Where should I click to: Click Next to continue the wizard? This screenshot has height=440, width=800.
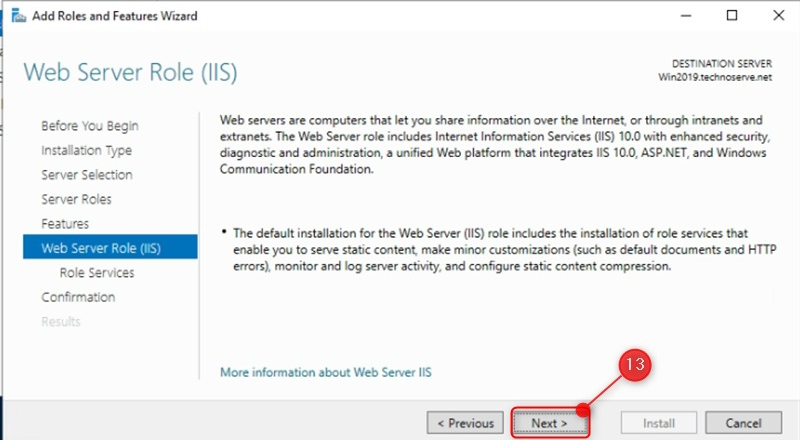coord(549,423)
